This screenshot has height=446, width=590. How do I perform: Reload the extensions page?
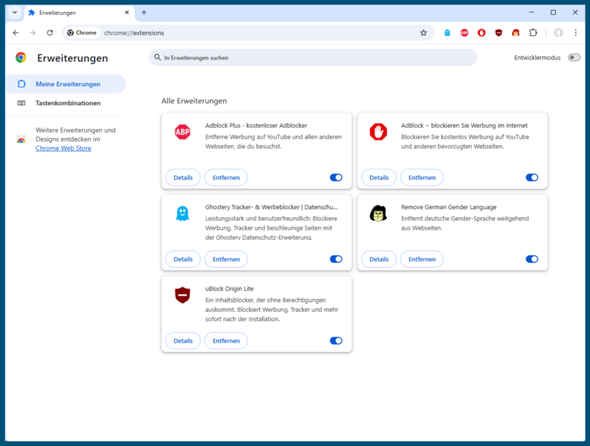point(50,33)
